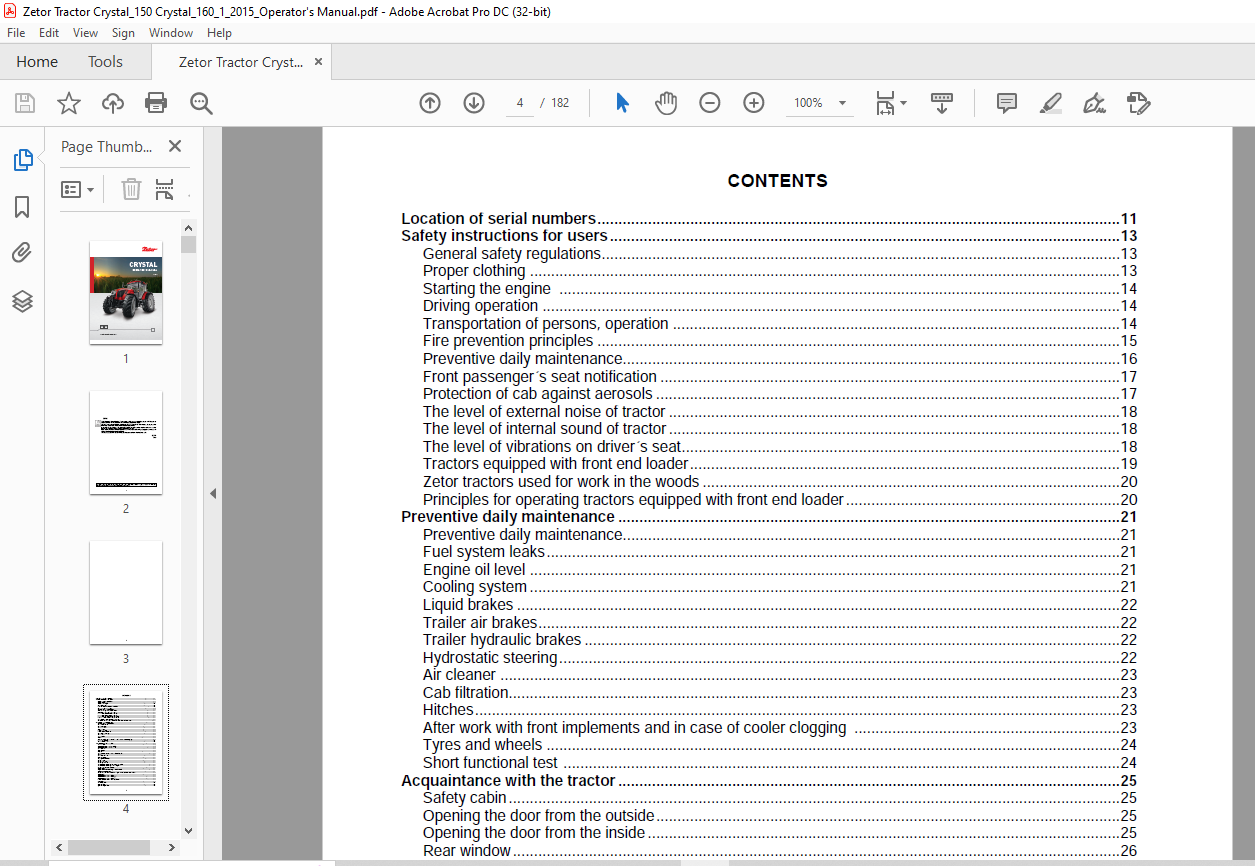Select page 4 contents thumbnail

pos(126,742)
